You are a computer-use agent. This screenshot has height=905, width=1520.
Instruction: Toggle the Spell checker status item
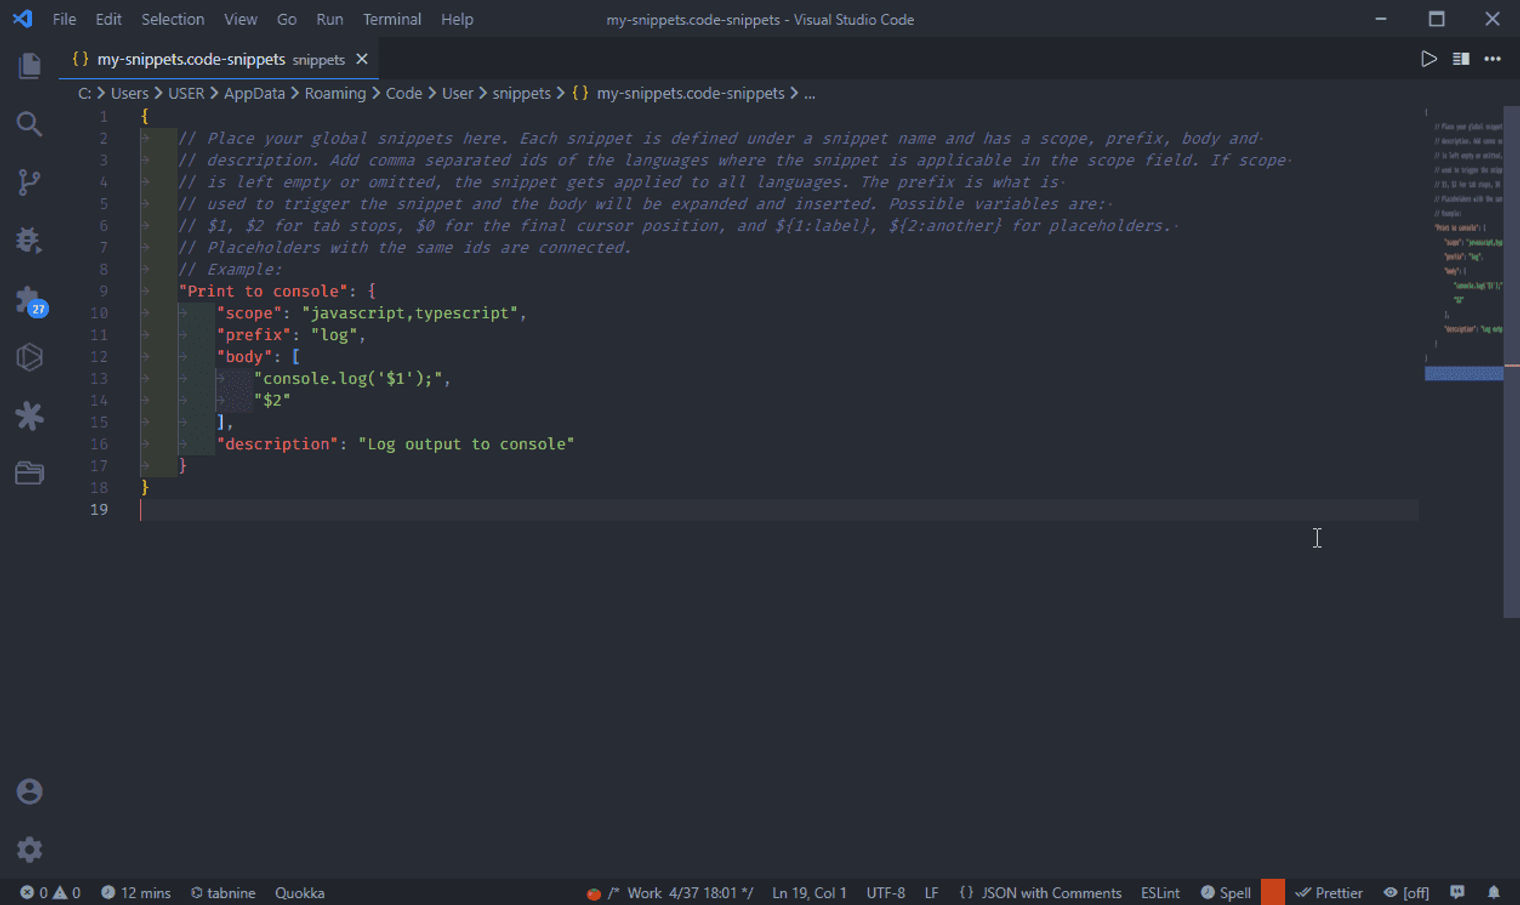(1225, 893)
